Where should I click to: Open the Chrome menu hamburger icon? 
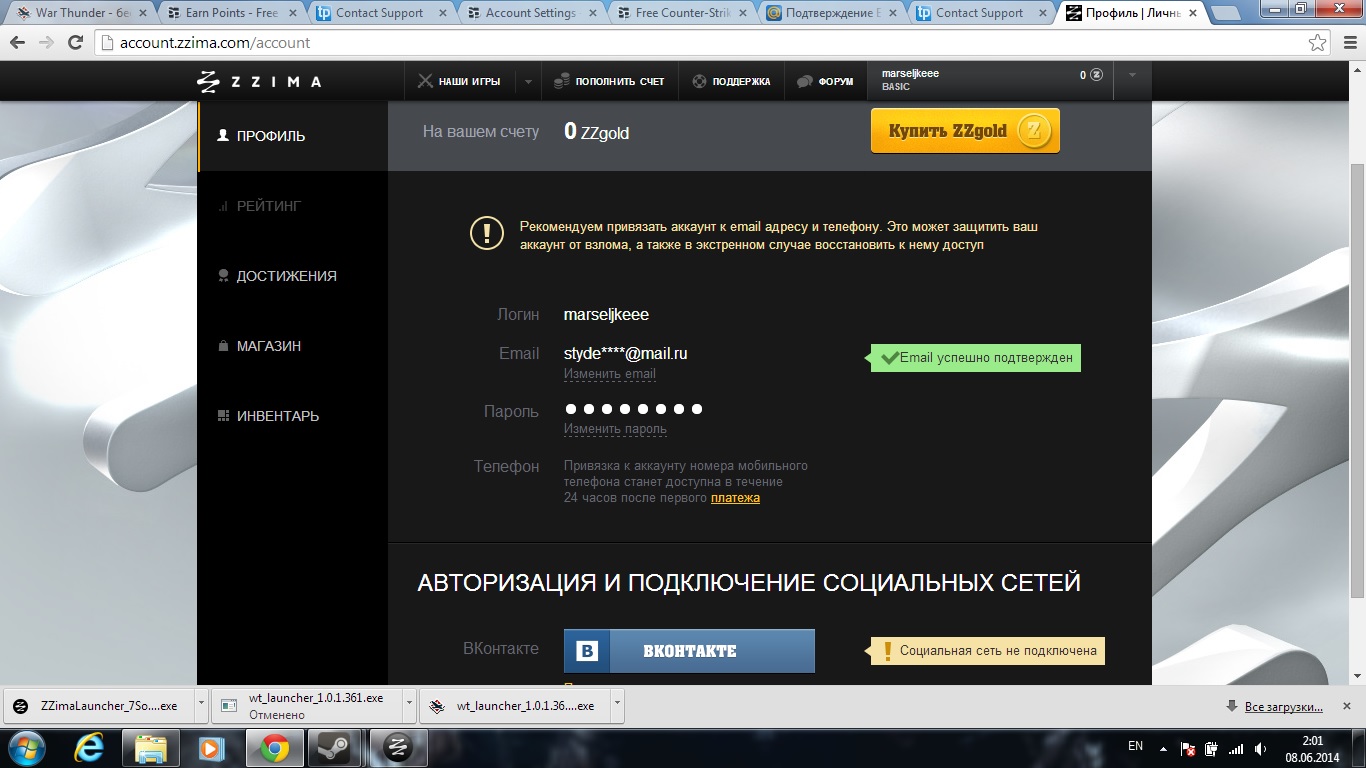tap(1348, 43)
